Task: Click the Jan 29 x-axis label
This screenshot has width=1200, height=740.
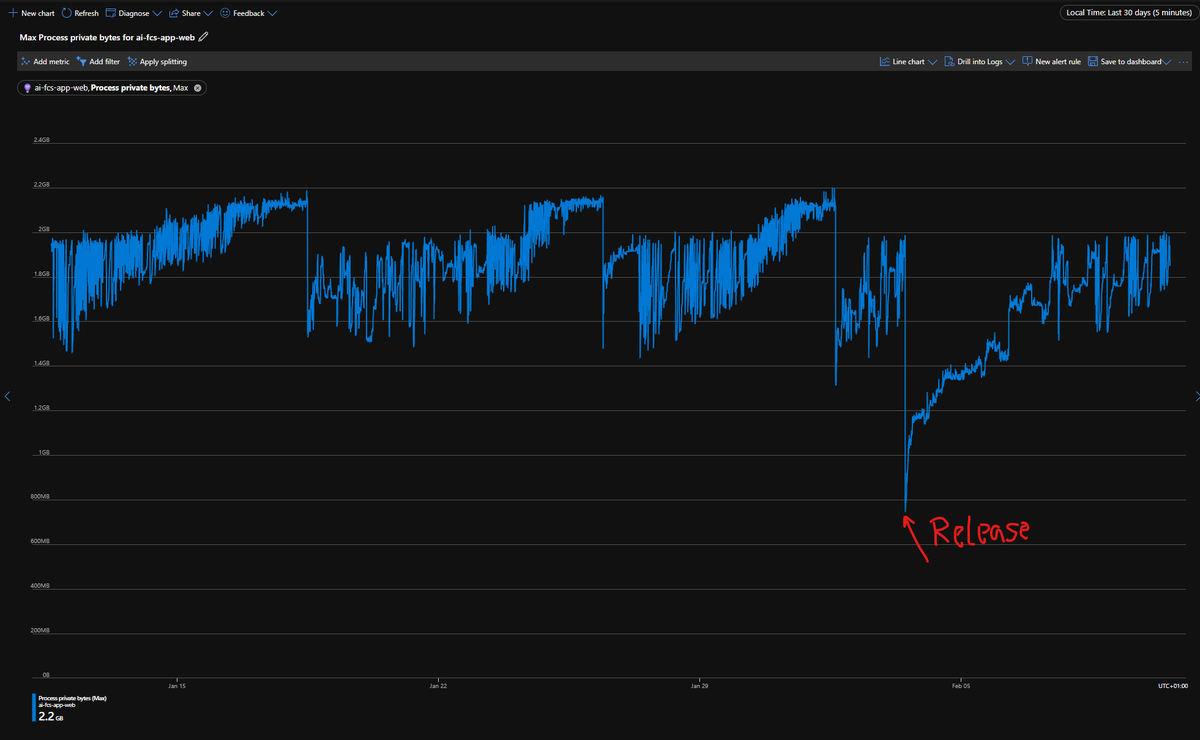Action: 699,686
